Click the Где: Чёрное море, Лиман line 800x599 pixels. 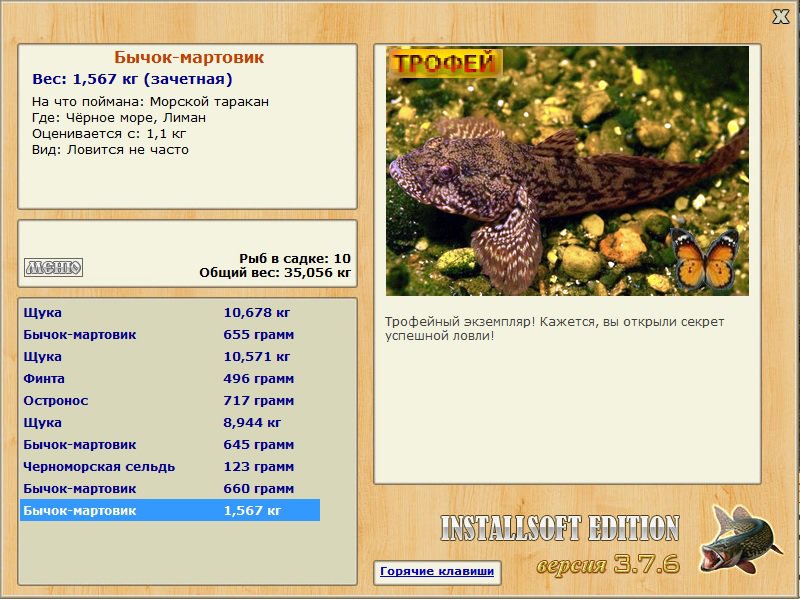point(119,118)
